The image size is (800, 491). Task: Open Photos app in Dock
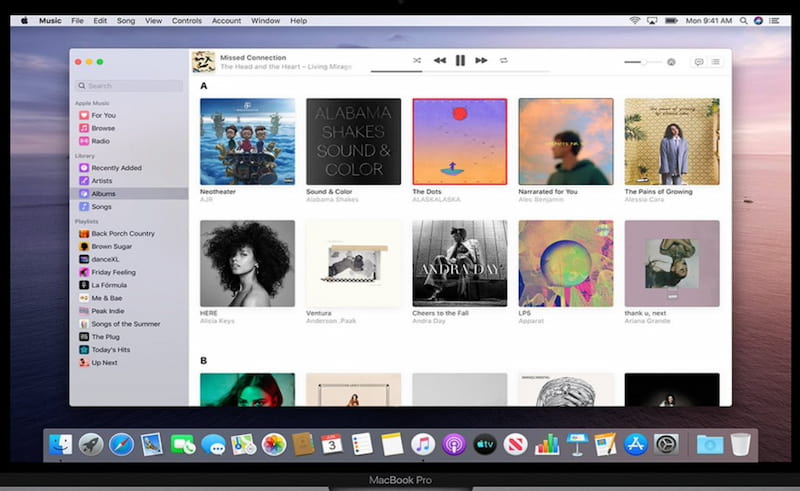click(x=274, y=445)
